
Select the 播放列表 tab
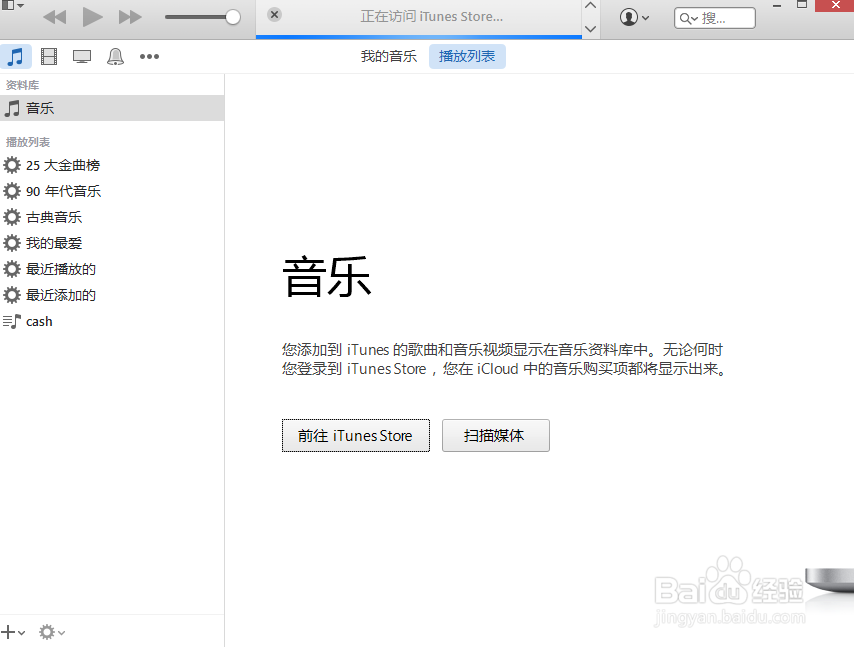click(x=467, y=57)
